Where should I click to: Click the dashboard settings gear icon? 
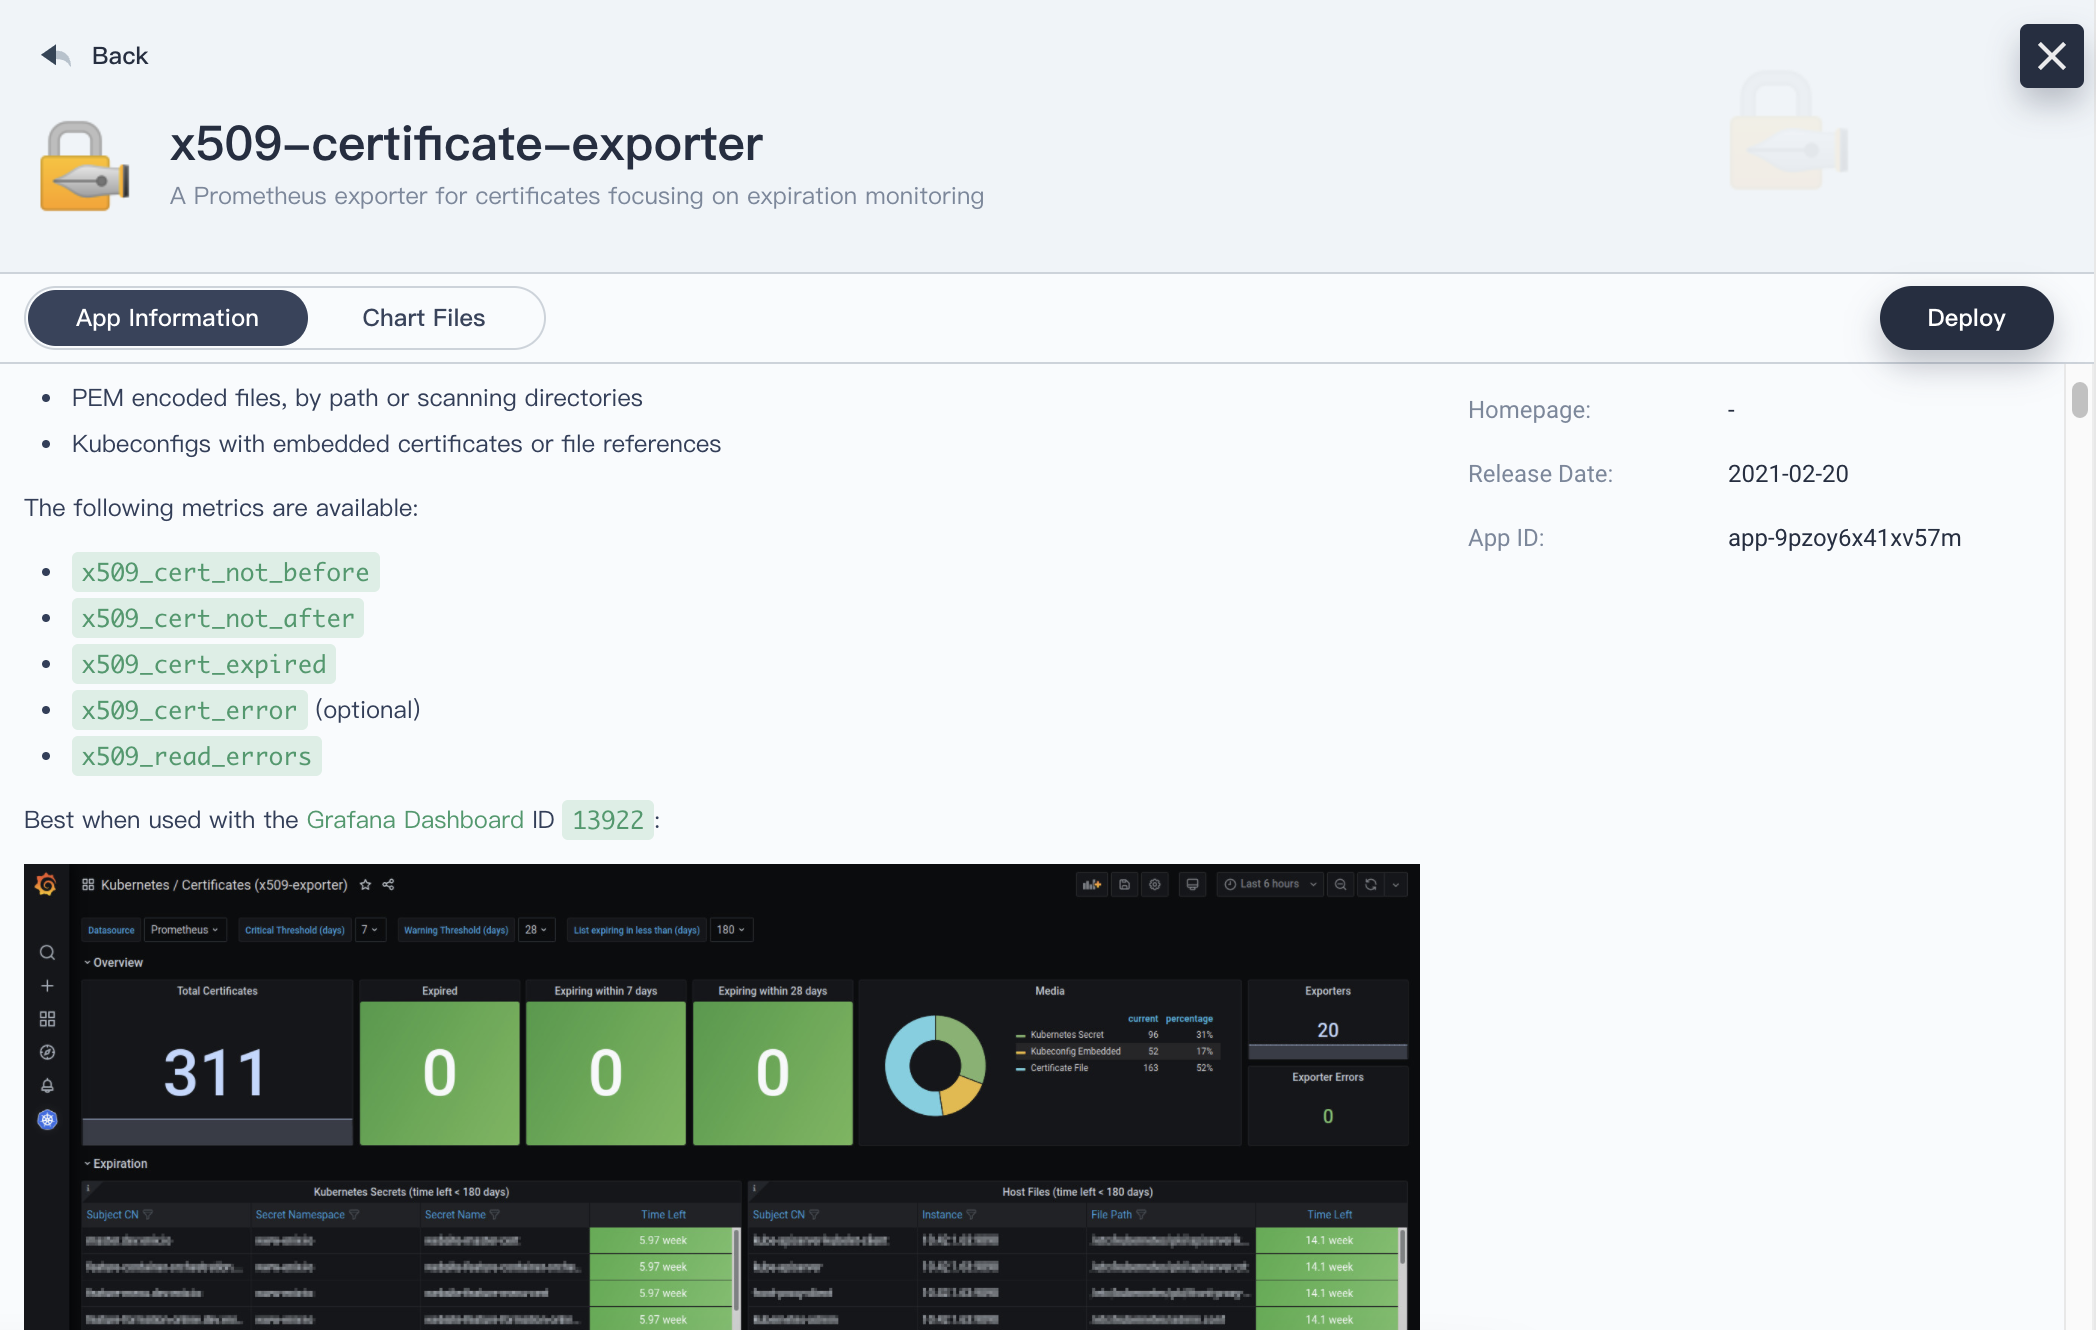(1155, 885)
